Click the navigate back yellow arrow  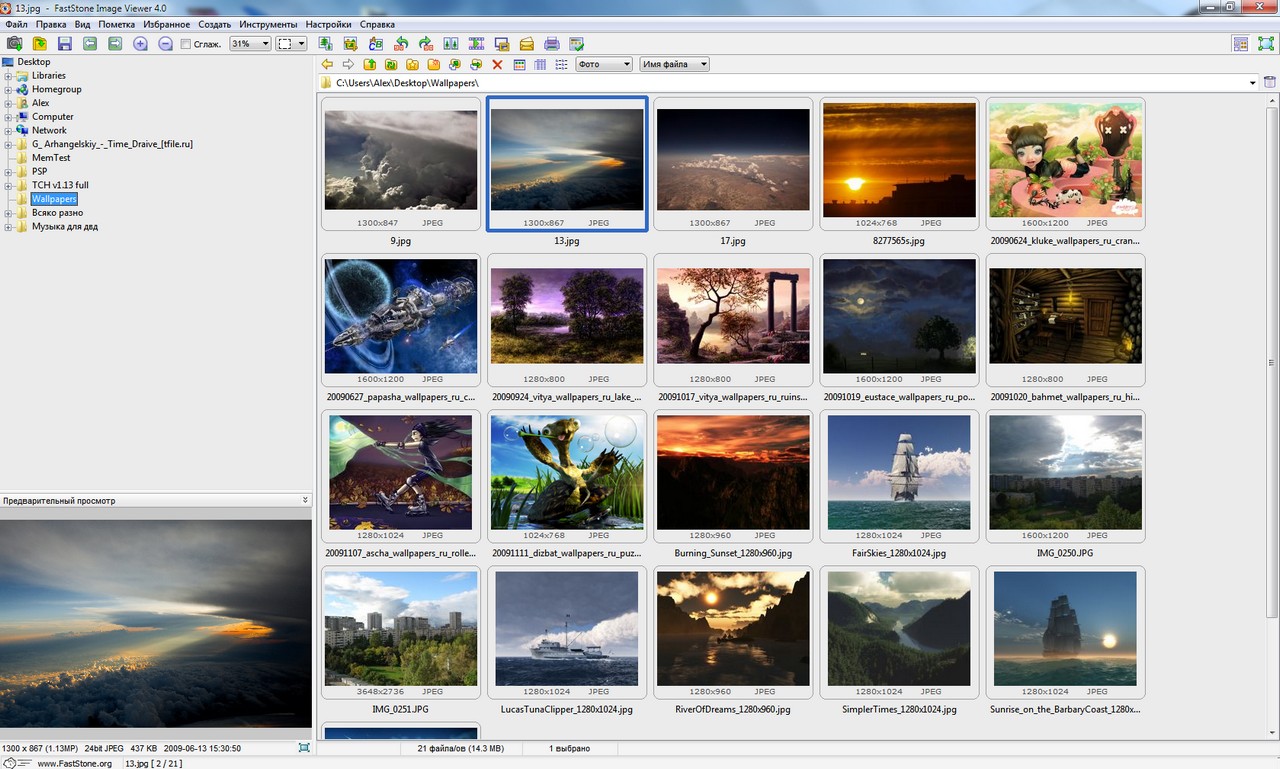pos(326,64)
